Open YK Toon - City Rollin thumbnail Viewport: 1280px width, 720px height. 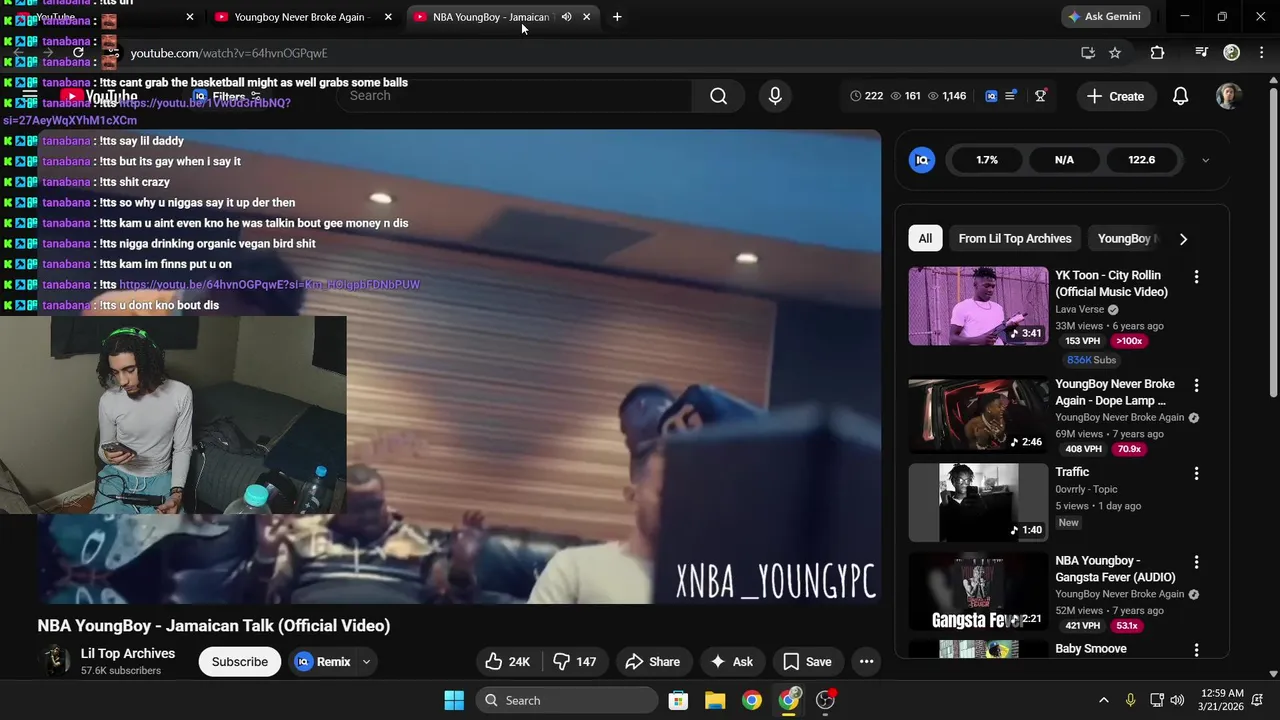pyautogui.click(x=978, y=306)
